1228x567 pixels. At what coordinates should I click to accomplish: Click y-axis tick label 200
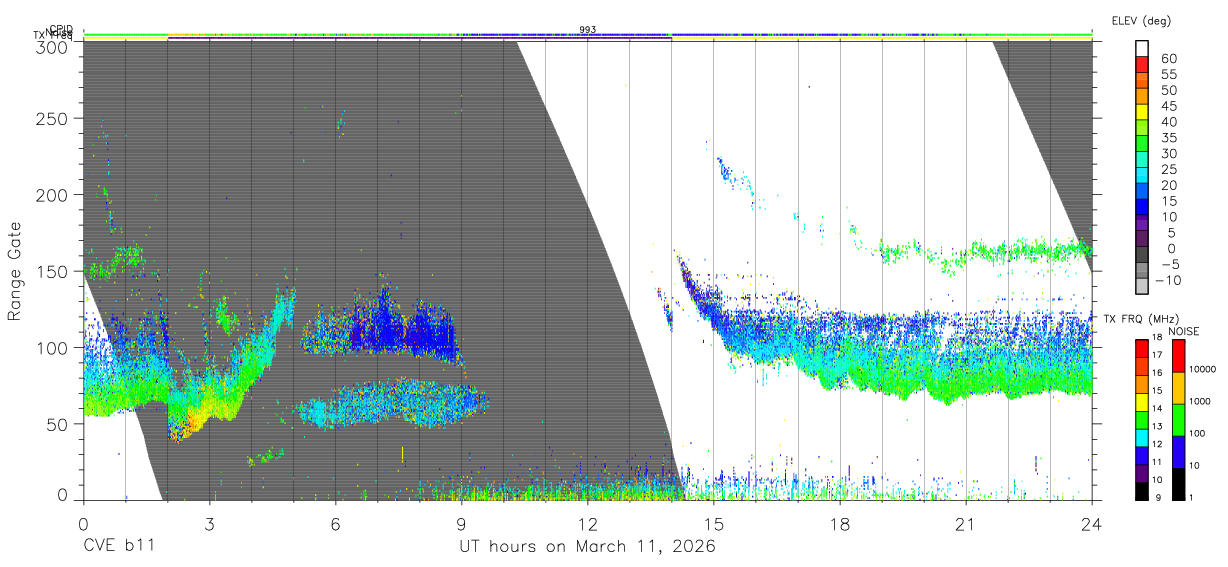52,195
